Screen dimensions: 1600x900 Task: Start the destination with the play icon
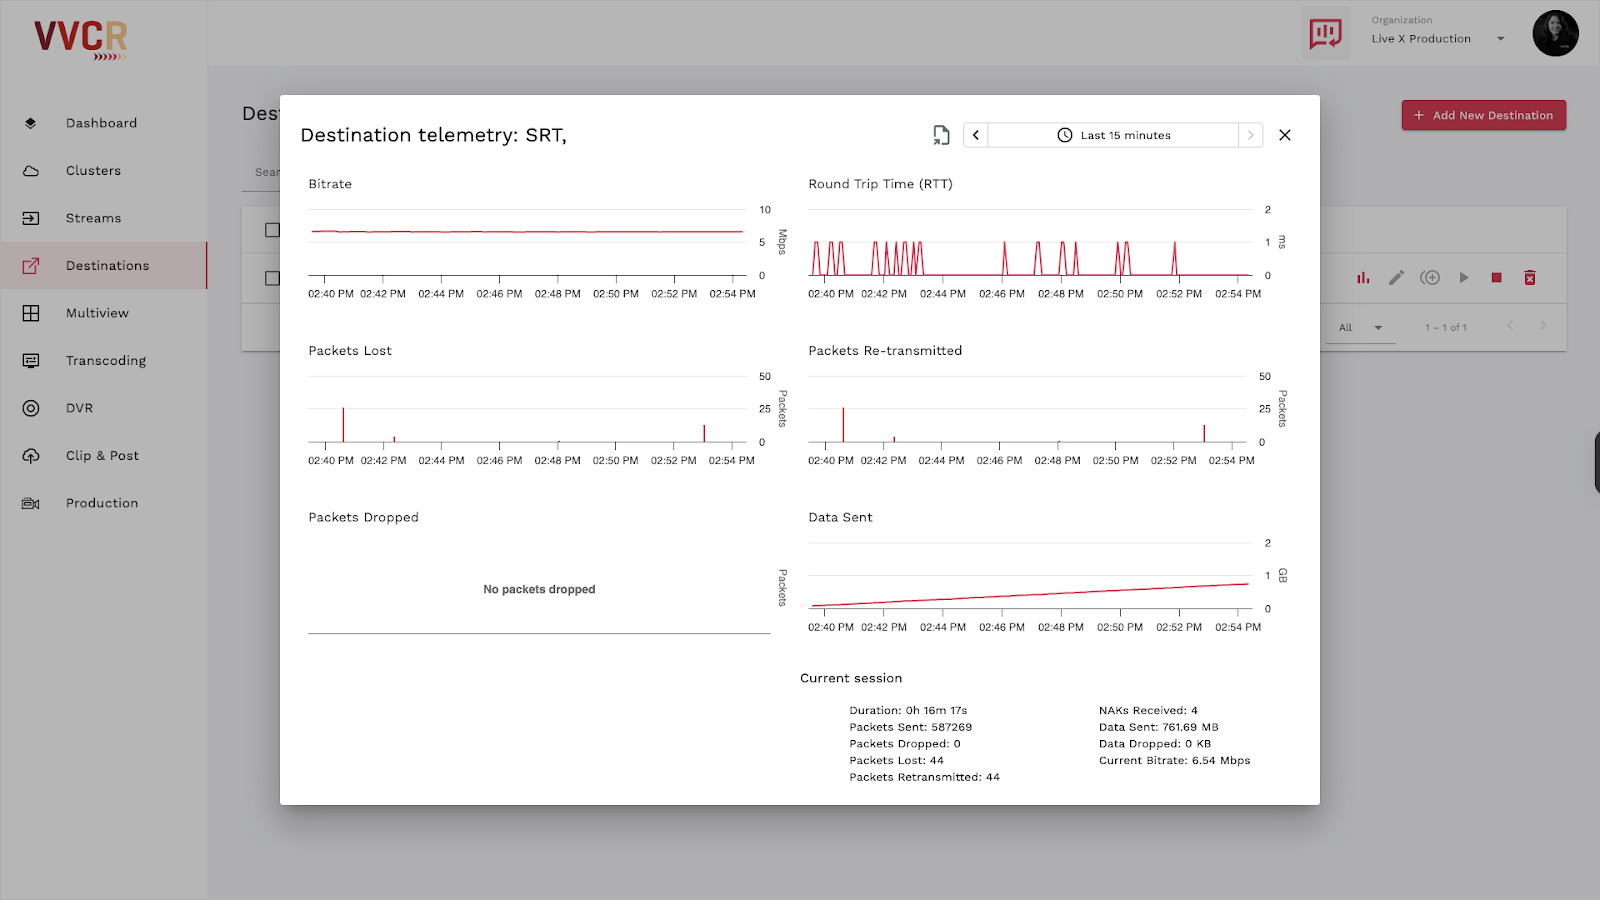pyautogui.click(x=1463, y=277)
